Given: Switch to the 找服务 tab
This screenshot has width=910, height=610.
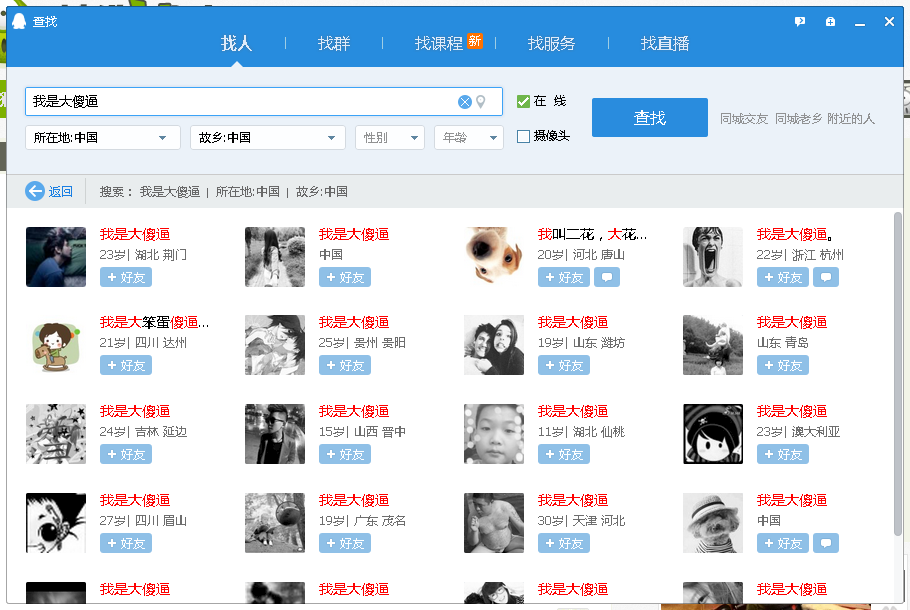Looking at the screenshot, I should click(x=551, y=43).
